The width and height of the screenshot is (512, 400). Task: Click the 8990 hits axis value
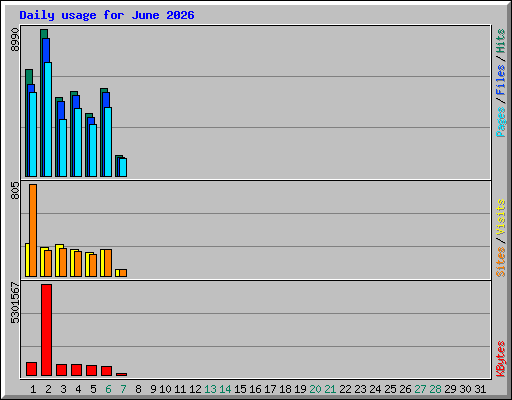click(15, 40)
